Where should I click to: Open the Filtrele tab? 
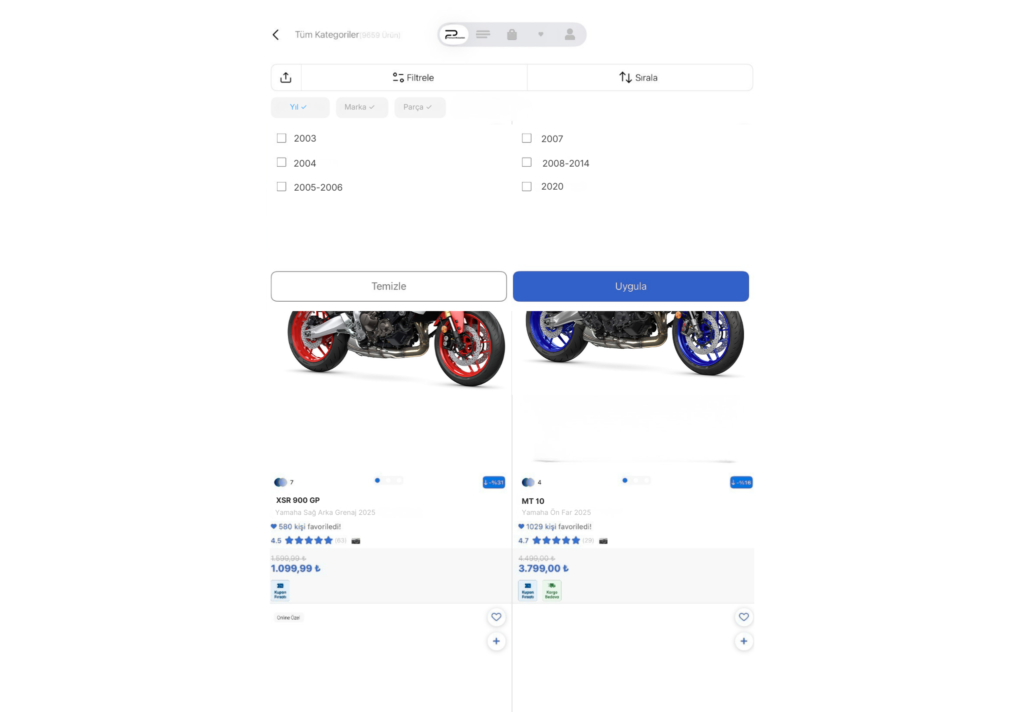(x=414, y=78)
